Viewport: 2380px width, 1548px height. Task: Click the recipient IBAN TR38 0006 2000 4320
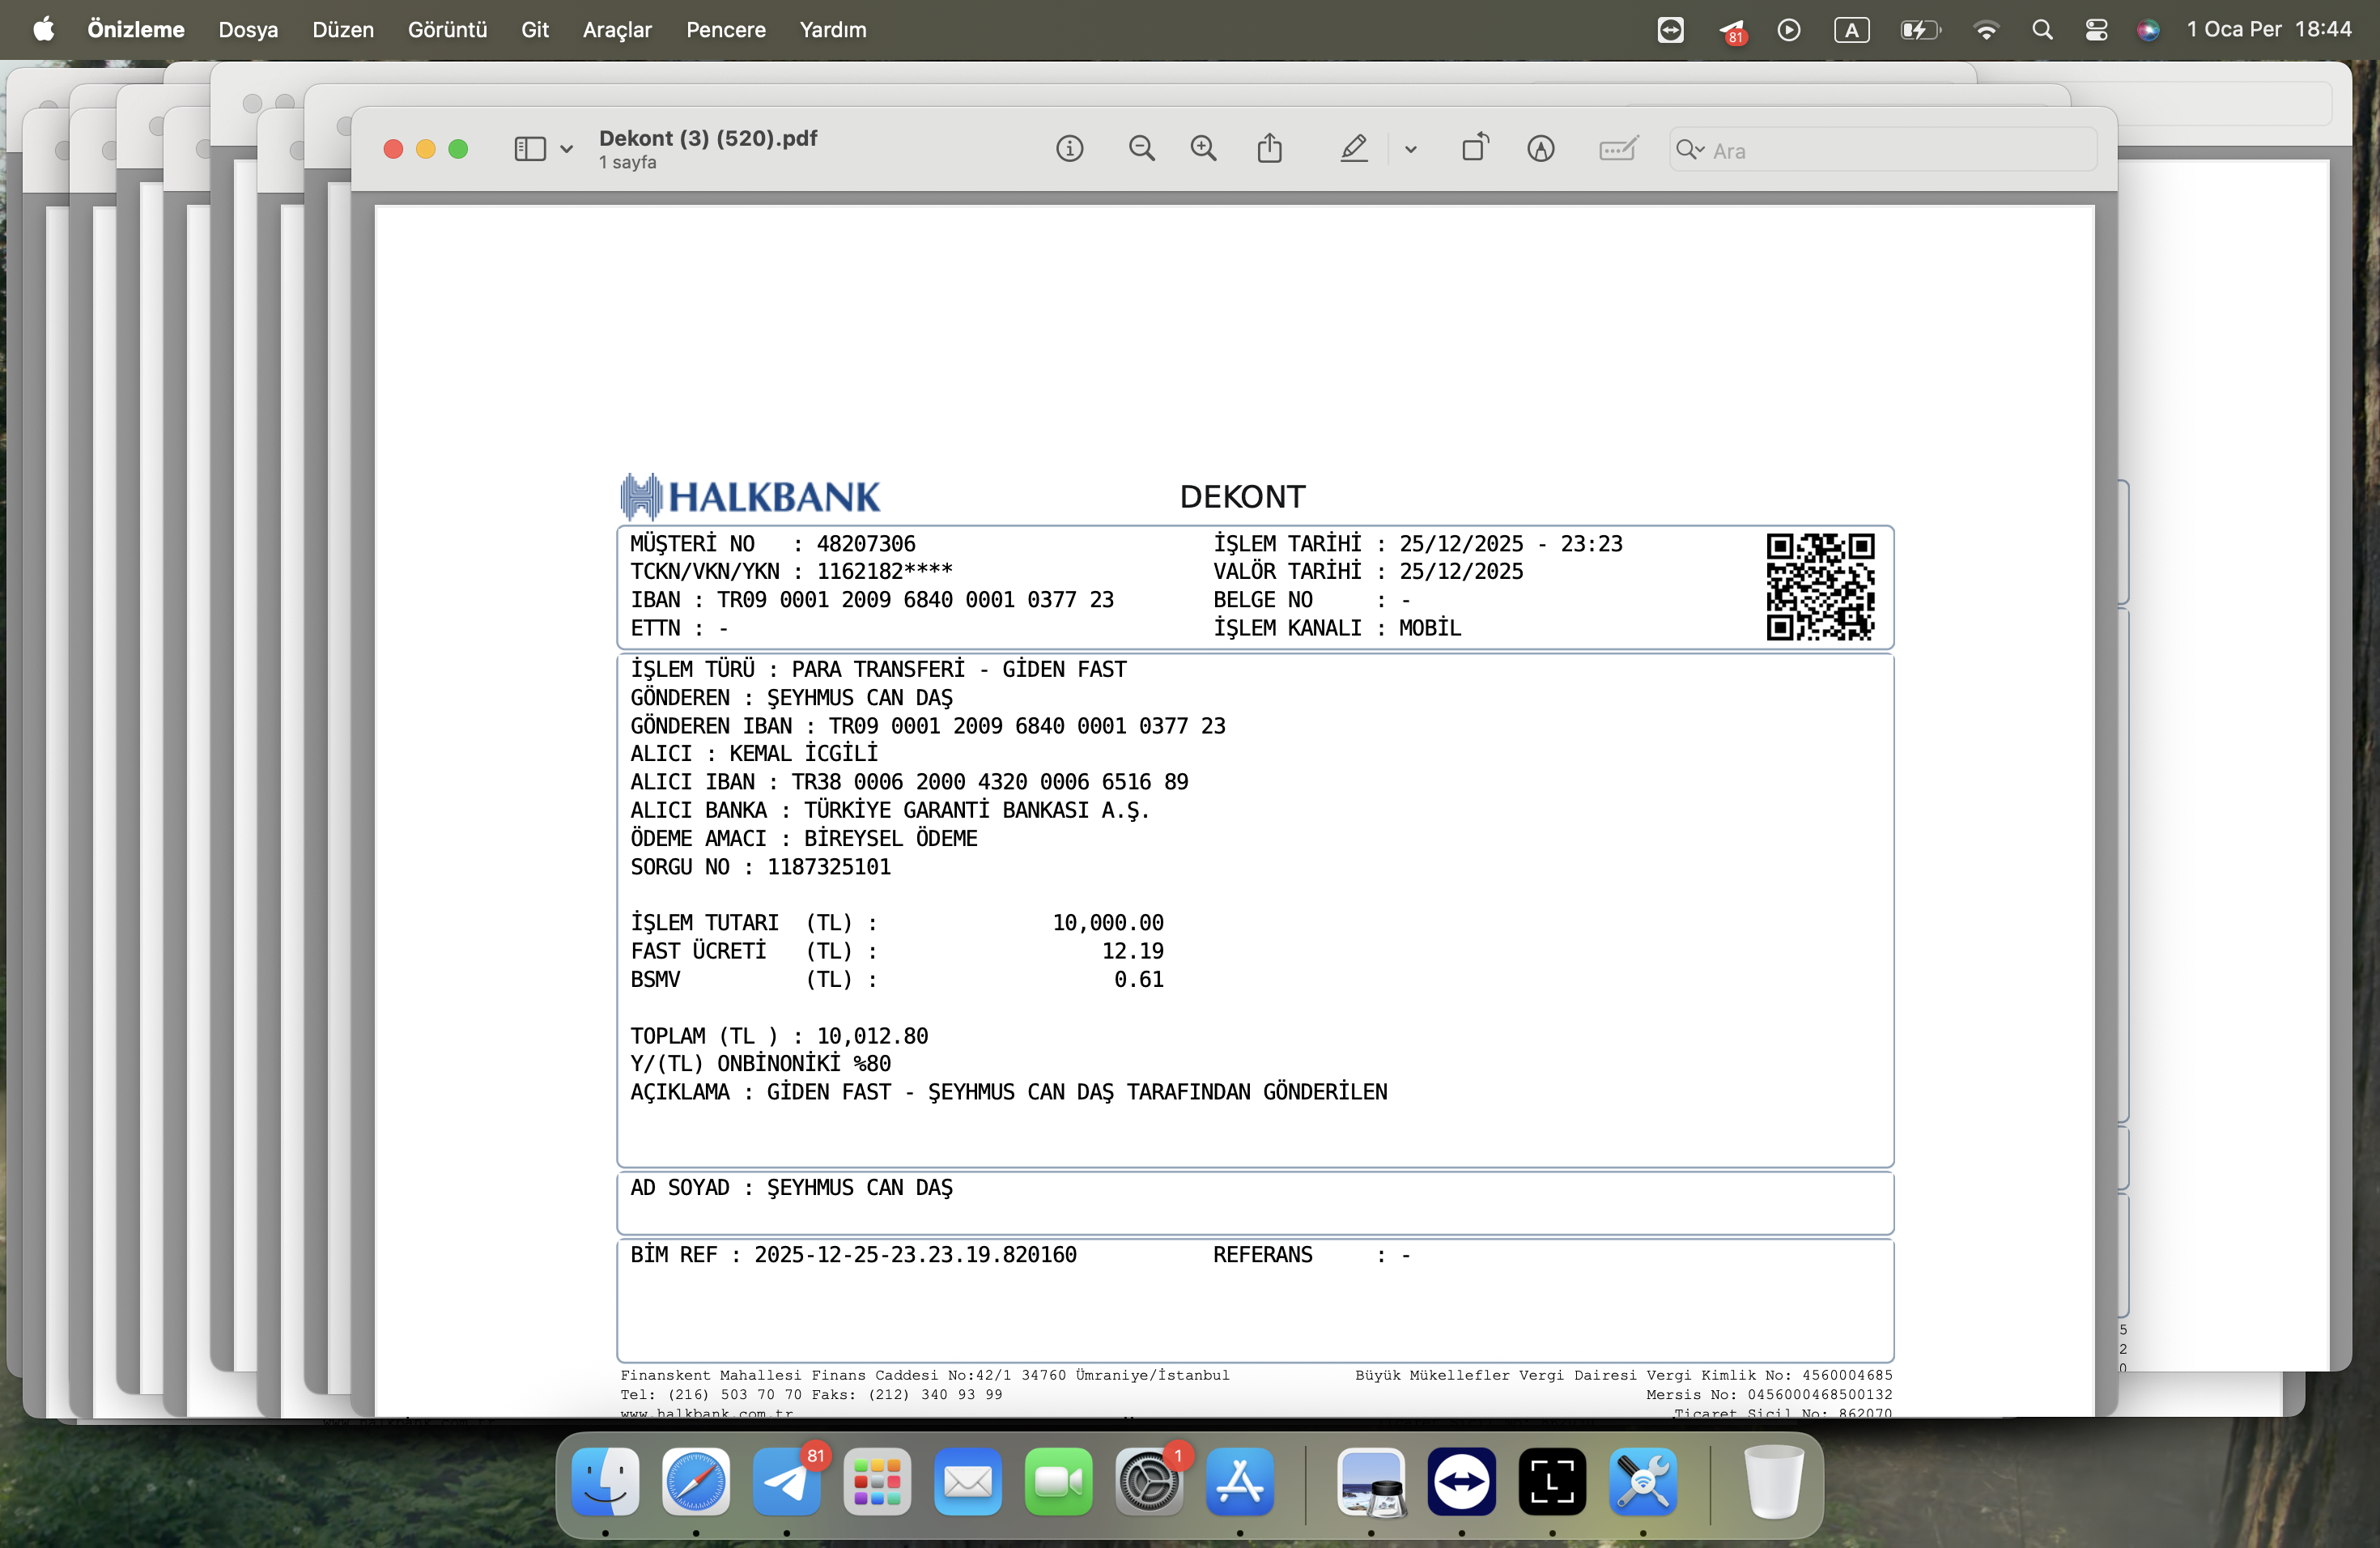(x=990, y=782)
